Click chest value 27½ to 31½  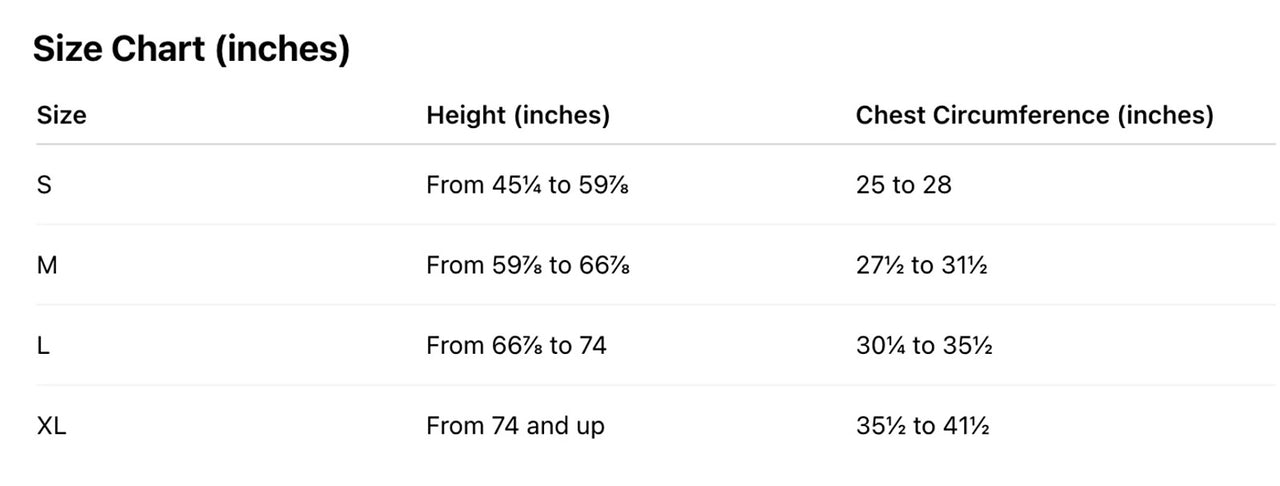tap(922, 265)
